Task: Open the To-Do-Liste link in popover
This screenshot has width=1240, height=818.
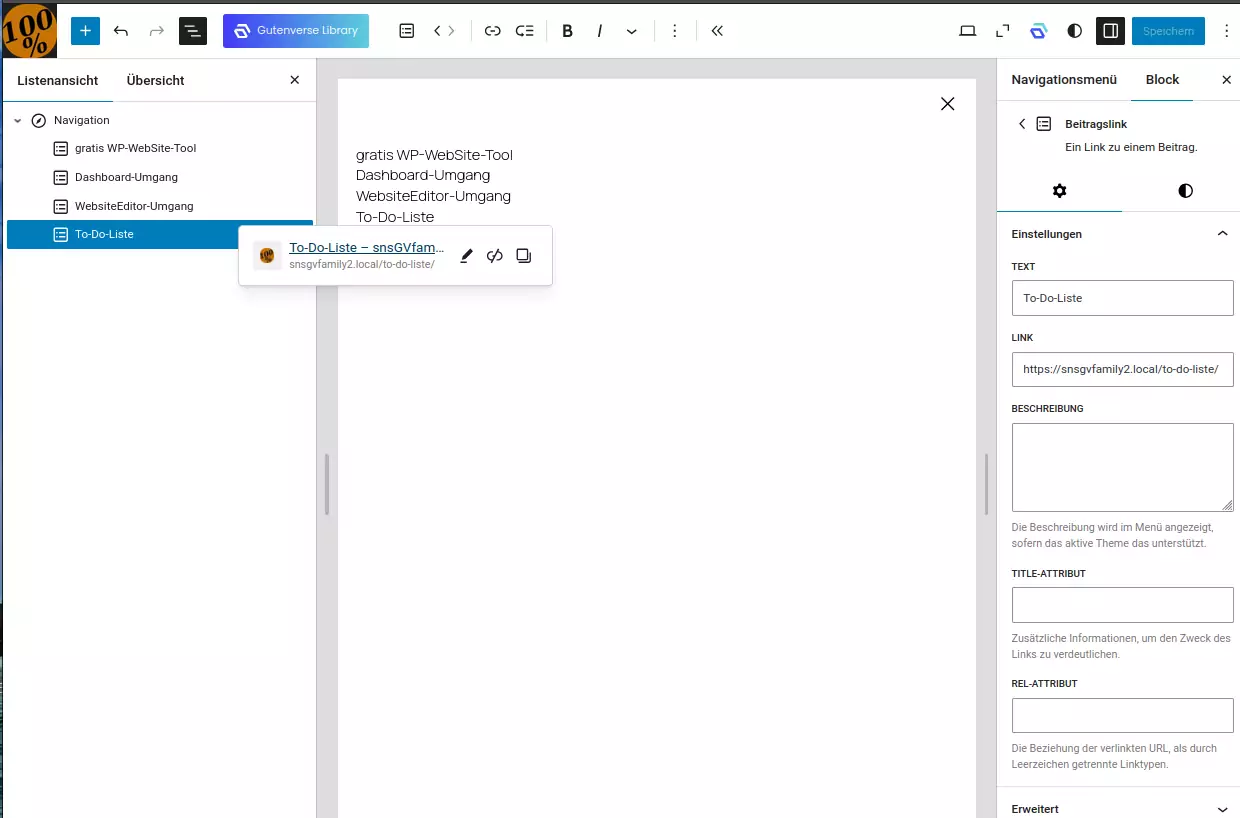Action: (x=366, y=248)
